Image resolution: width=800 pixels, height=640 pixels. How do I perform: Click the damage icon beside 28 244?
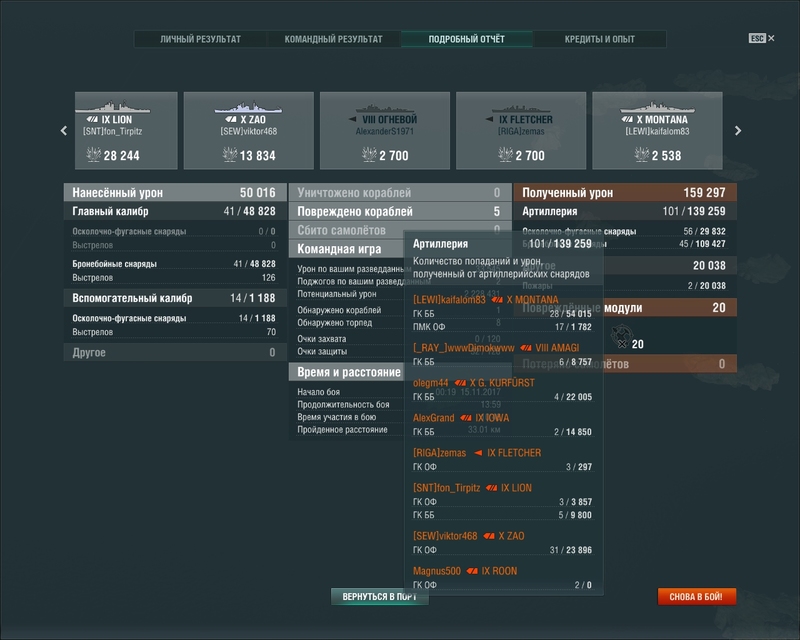coord(93,154)
